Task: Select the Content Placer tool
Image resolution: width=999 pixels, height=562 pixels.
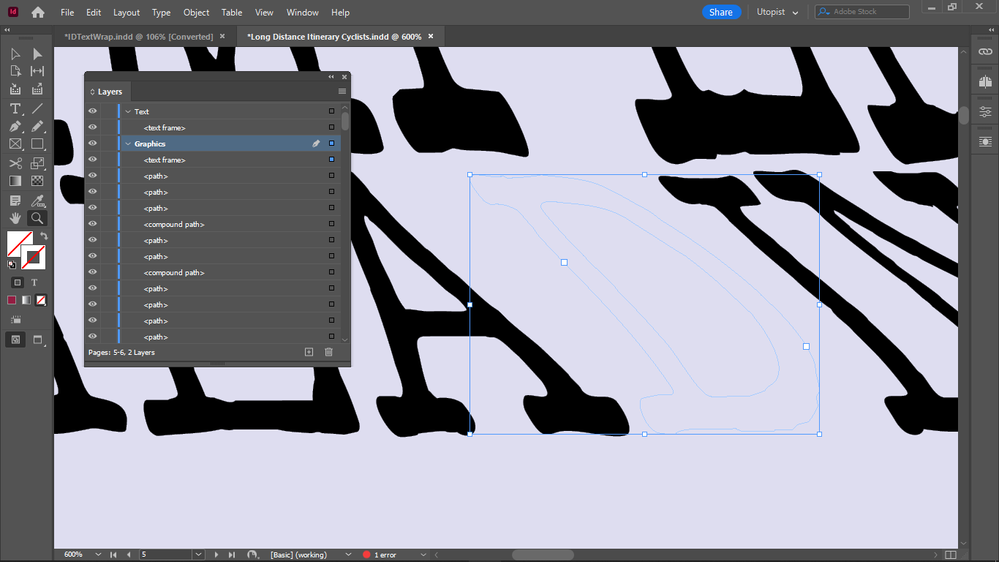Action: coord(37,89)
